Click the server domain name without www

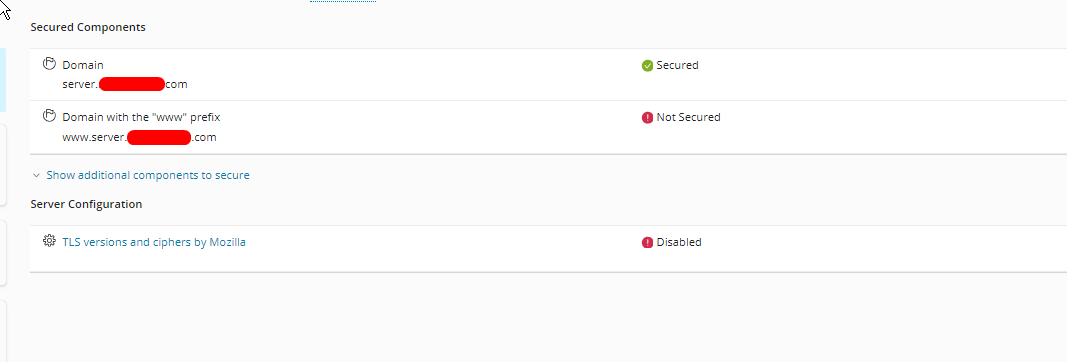click(125, 84)
